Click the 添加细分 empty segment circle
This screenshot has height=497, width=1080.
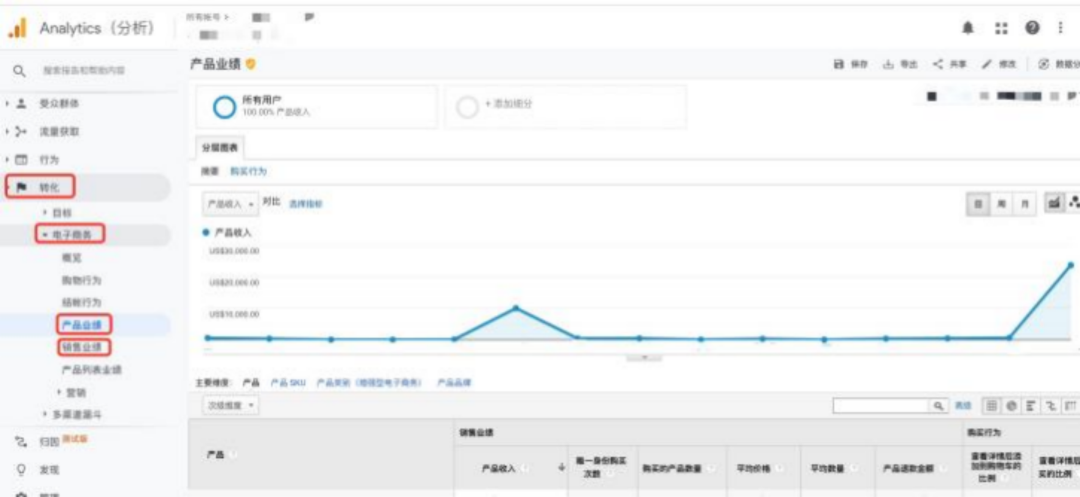[x=468, y=107]
